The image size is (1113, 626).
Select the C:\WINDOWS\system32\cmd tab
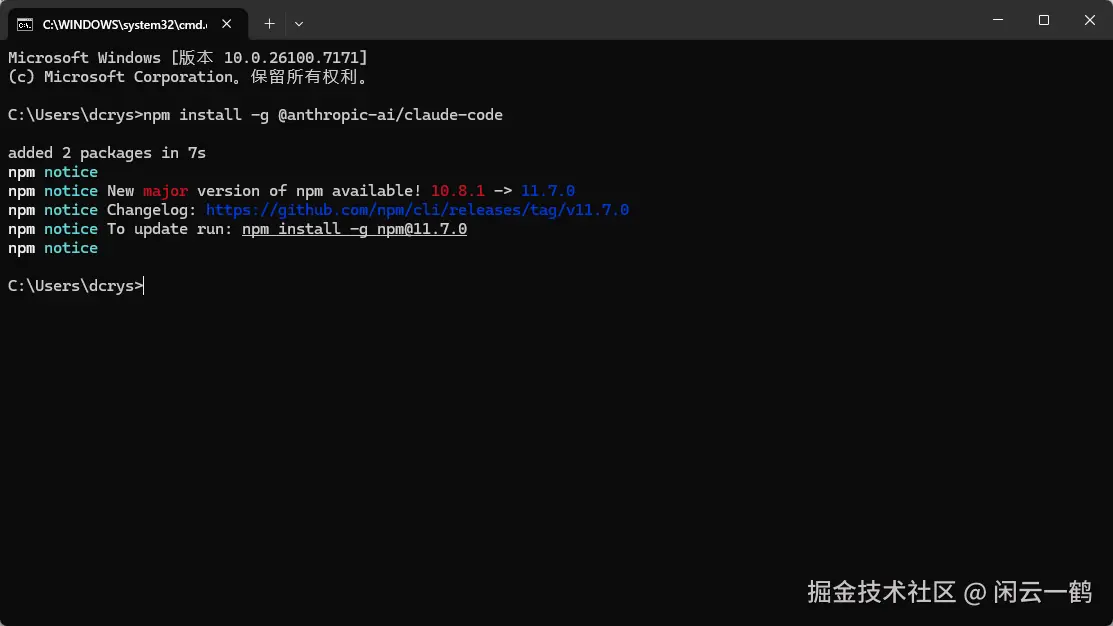pos(118,23)
